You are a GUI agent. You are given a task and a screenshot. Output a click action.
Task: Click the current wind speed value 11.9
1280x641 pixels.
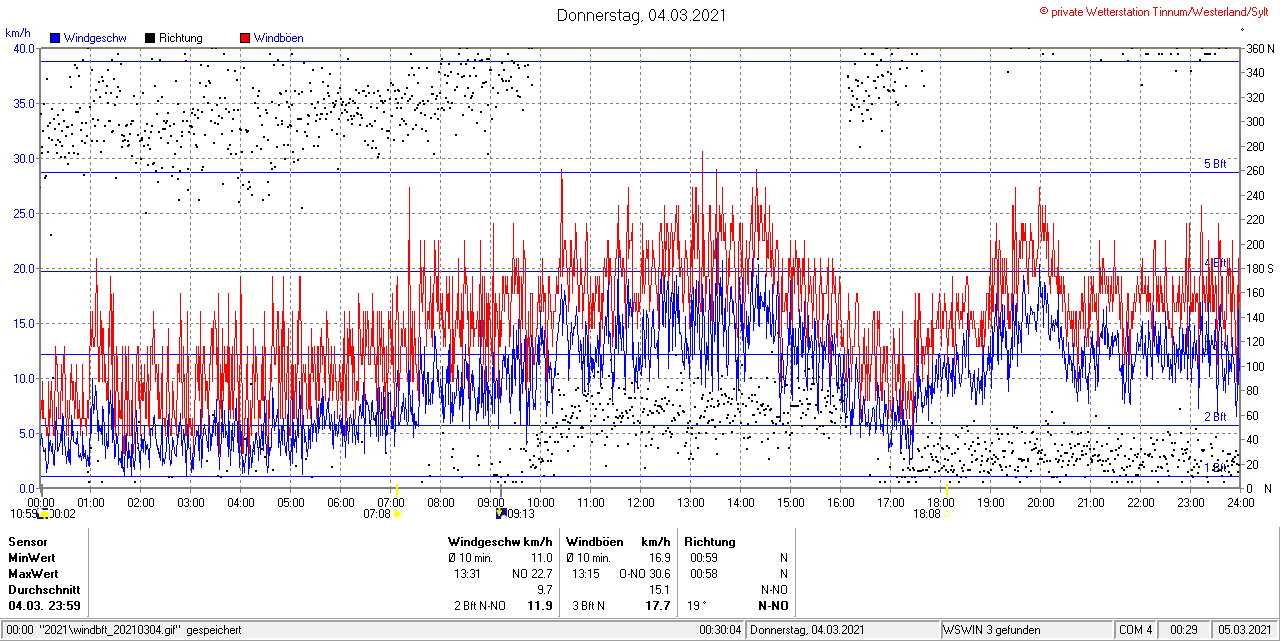pos(540,606)
